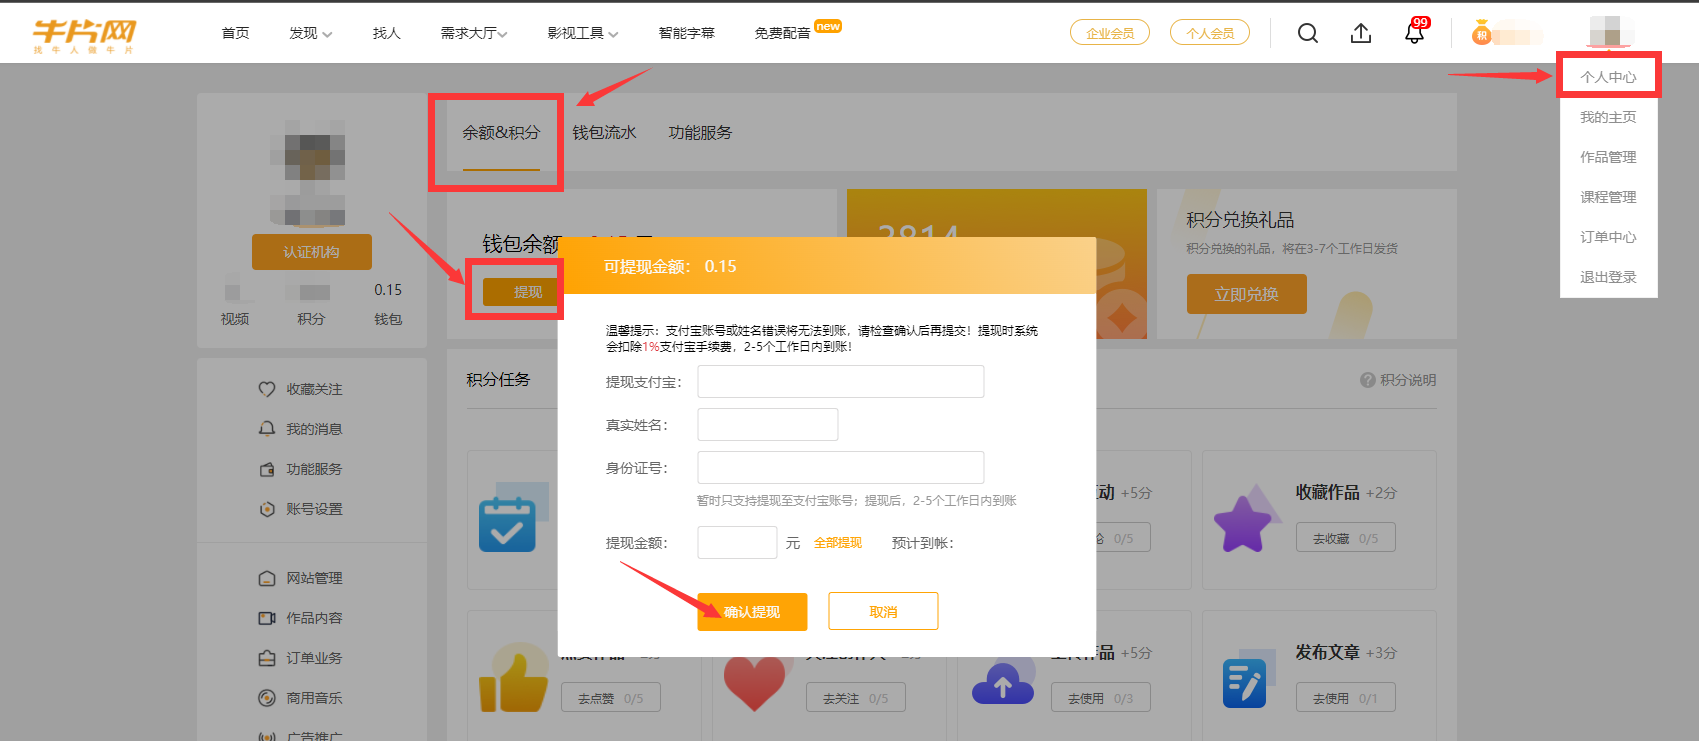Open 收藏关注 heart icon in sidebar
The image size is (1699, 741).
point(267,389)
